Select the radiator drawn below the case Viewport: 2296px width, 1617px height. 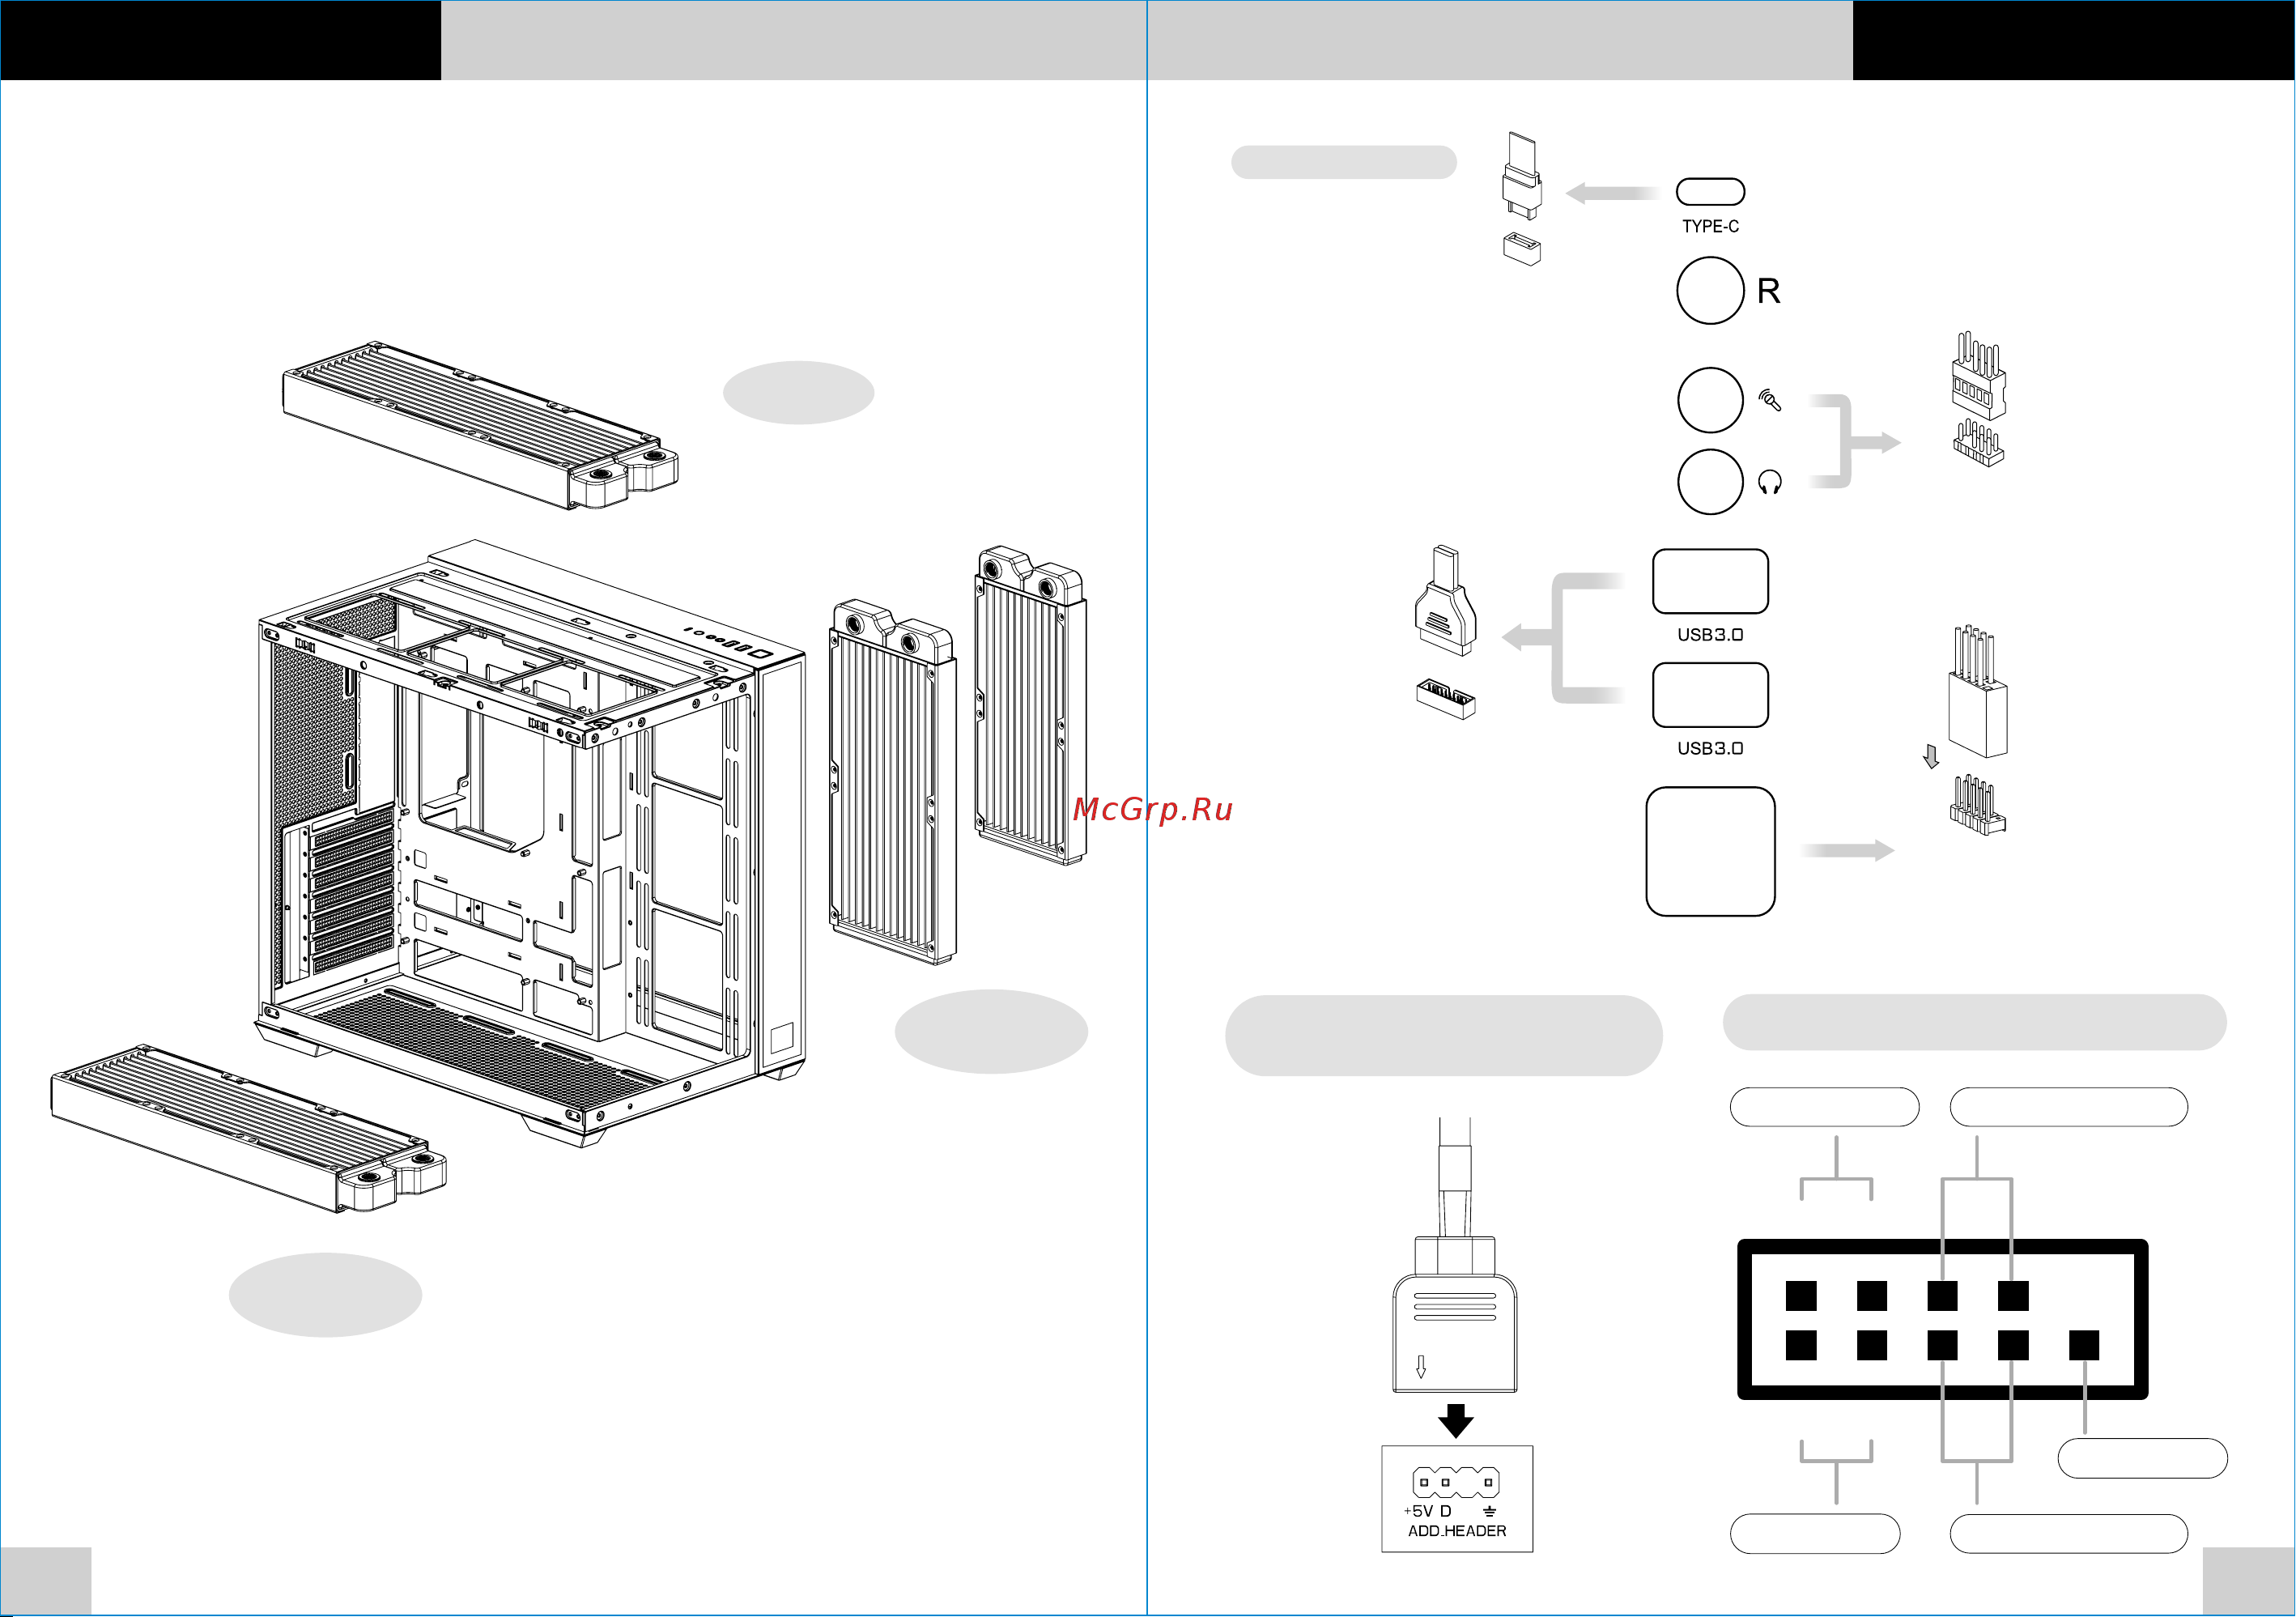coord(249,1130)
